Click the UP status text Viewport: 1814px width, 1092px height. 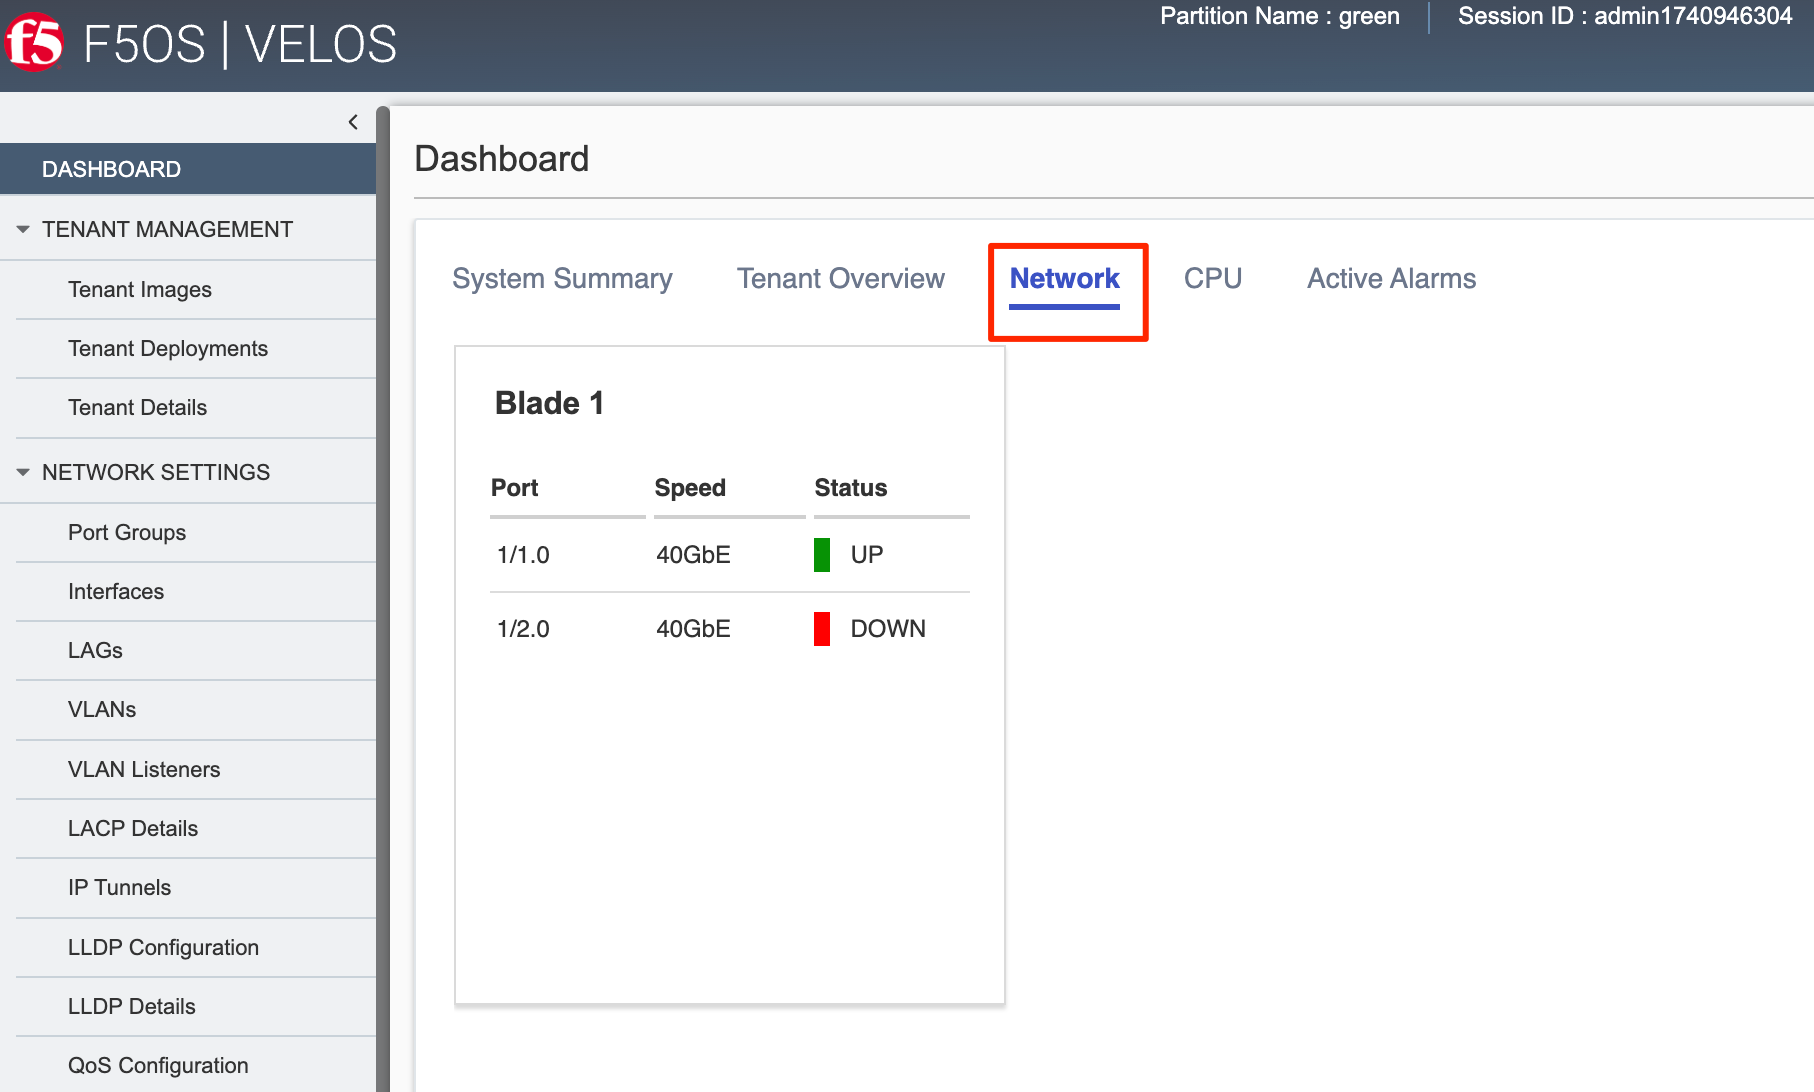point(867,555)
